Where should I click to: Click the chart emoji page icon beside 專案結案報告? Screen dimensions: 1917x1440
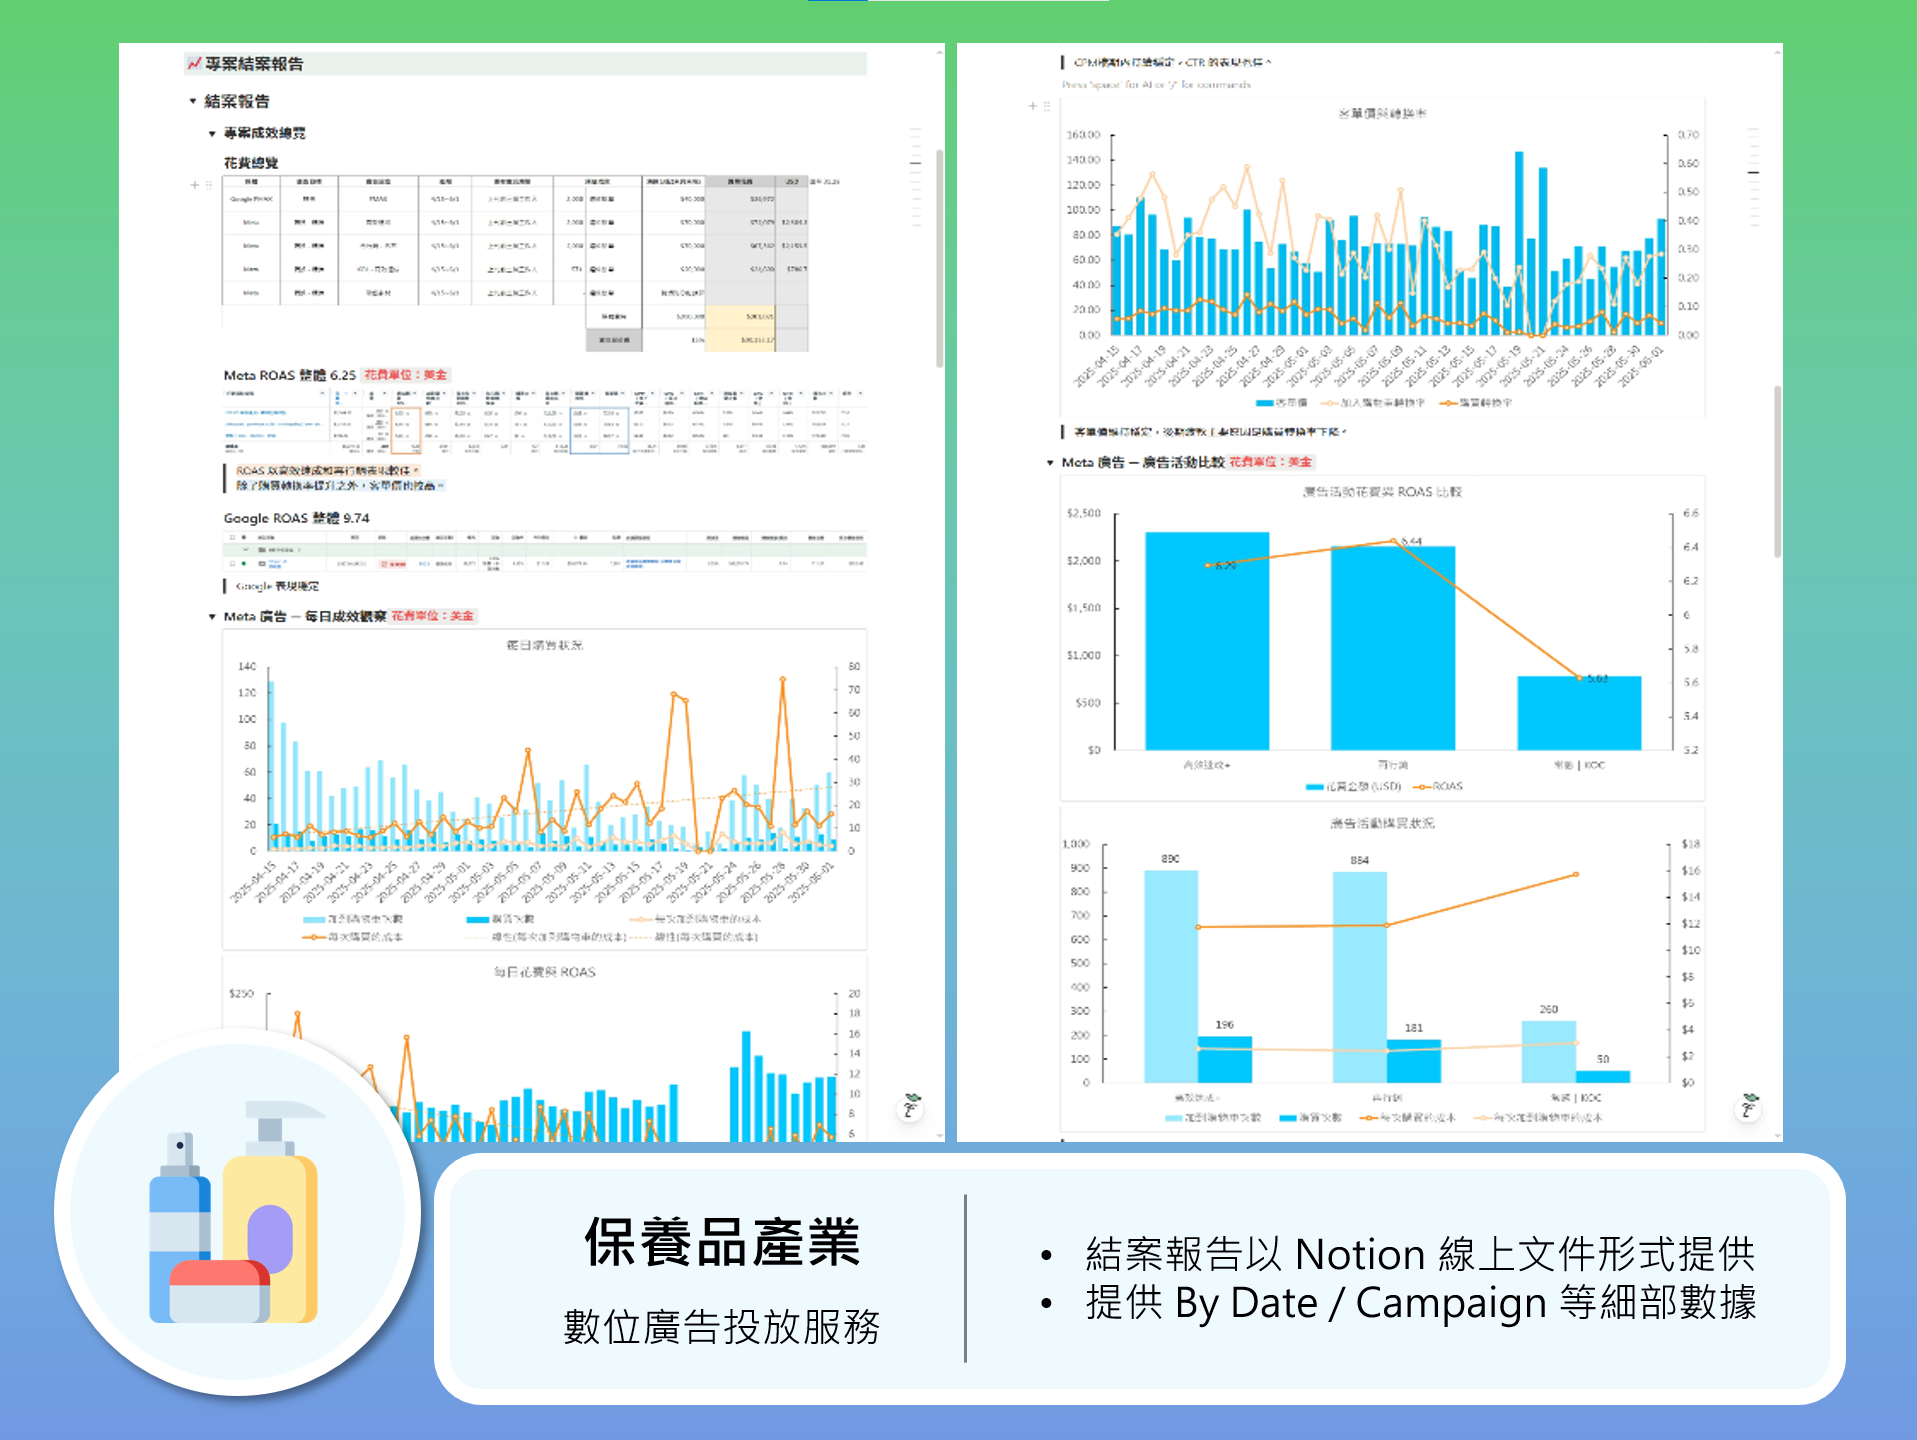[x=194, y=64]
